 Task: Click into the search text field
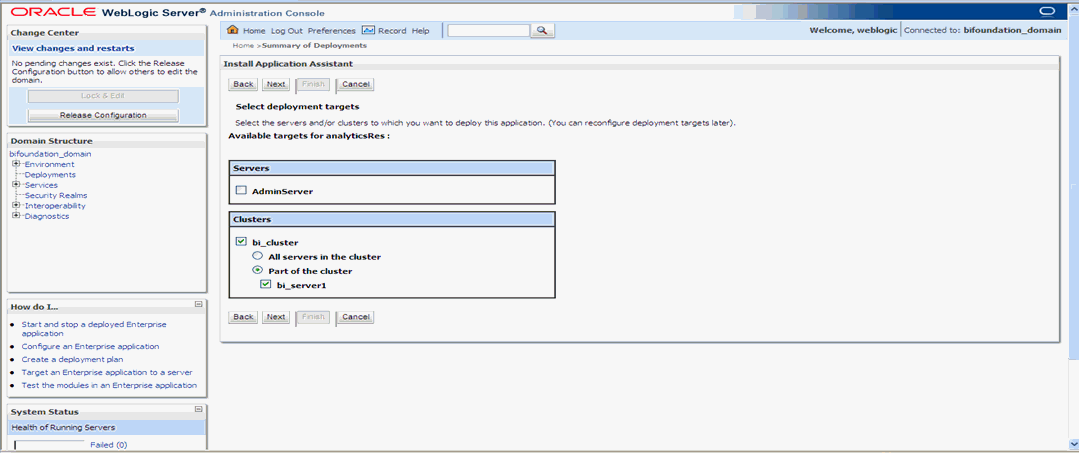(x=489, y=30)
